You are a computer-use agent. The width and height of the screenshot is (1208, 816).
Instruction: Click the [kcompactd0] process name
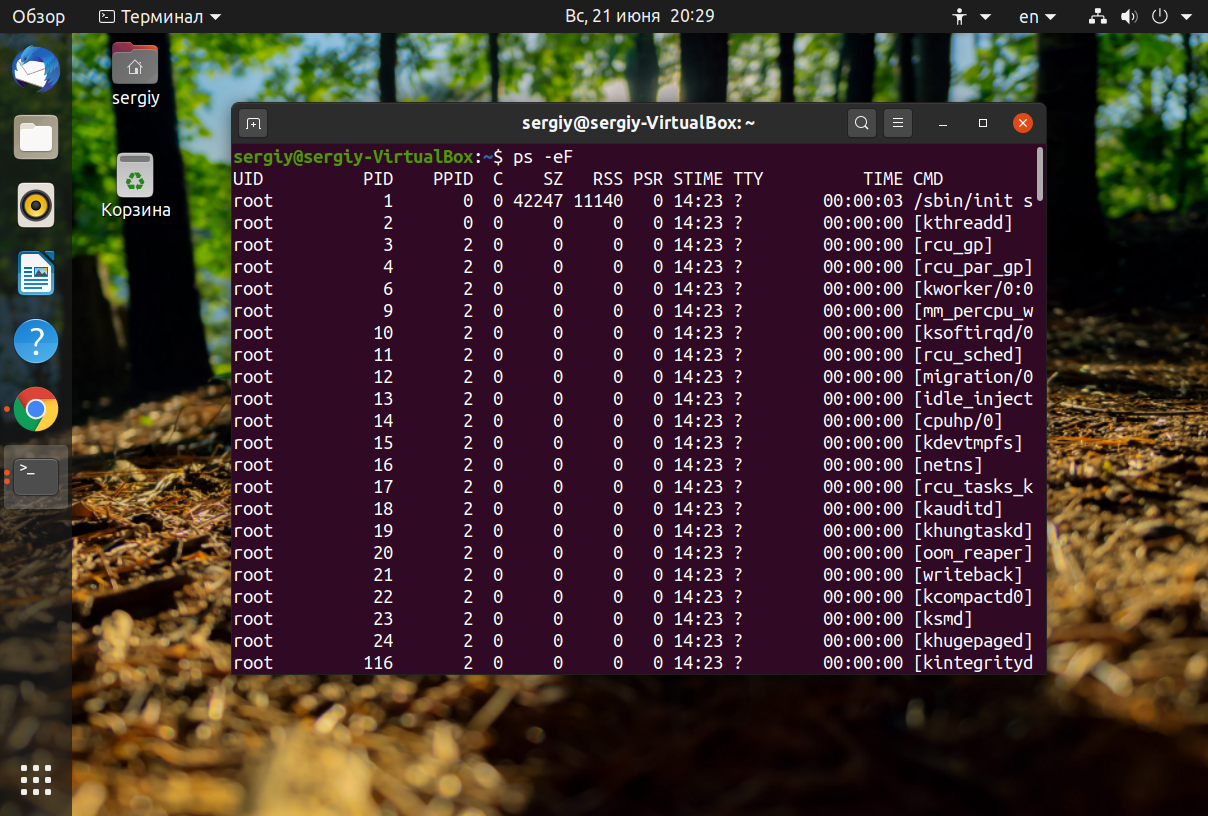tap(973, 597)
